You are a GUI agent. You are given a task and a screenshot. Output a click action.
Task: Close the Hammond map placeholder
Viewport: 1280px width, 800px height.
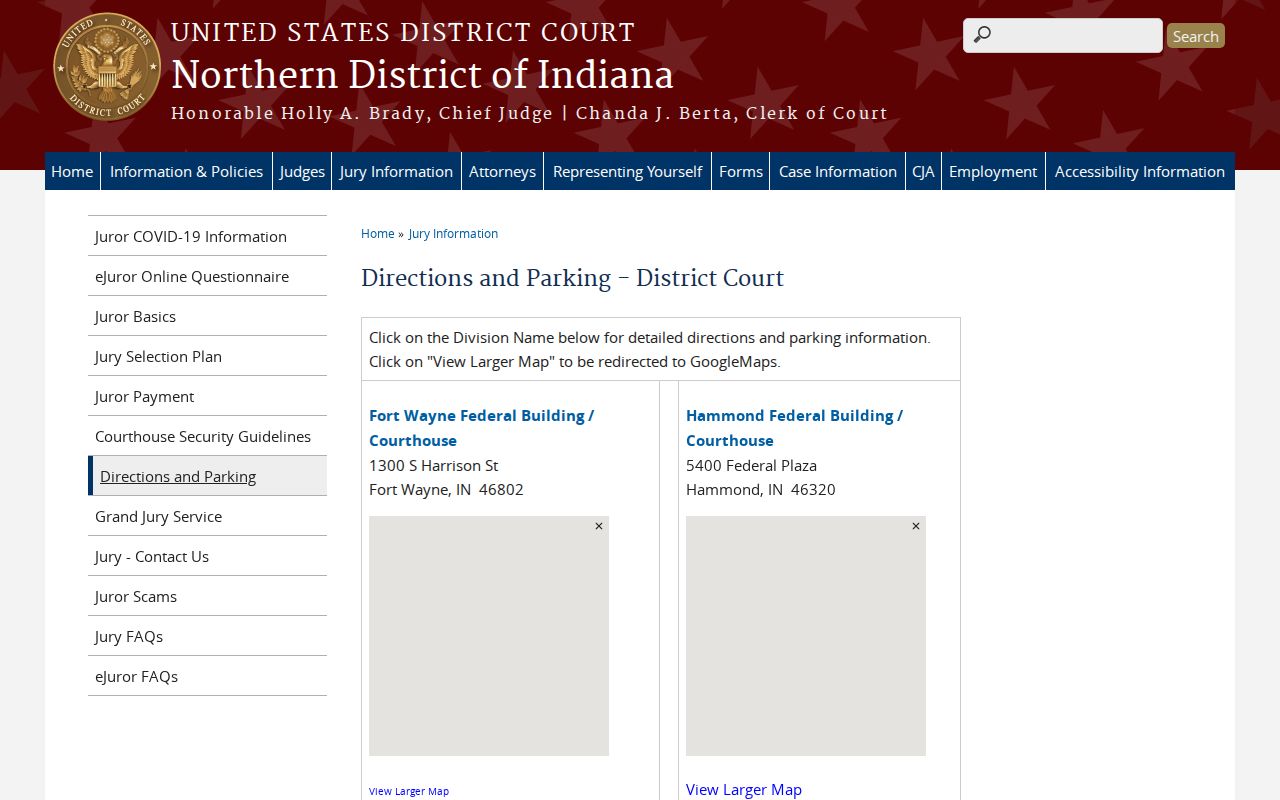coord(915,526)
